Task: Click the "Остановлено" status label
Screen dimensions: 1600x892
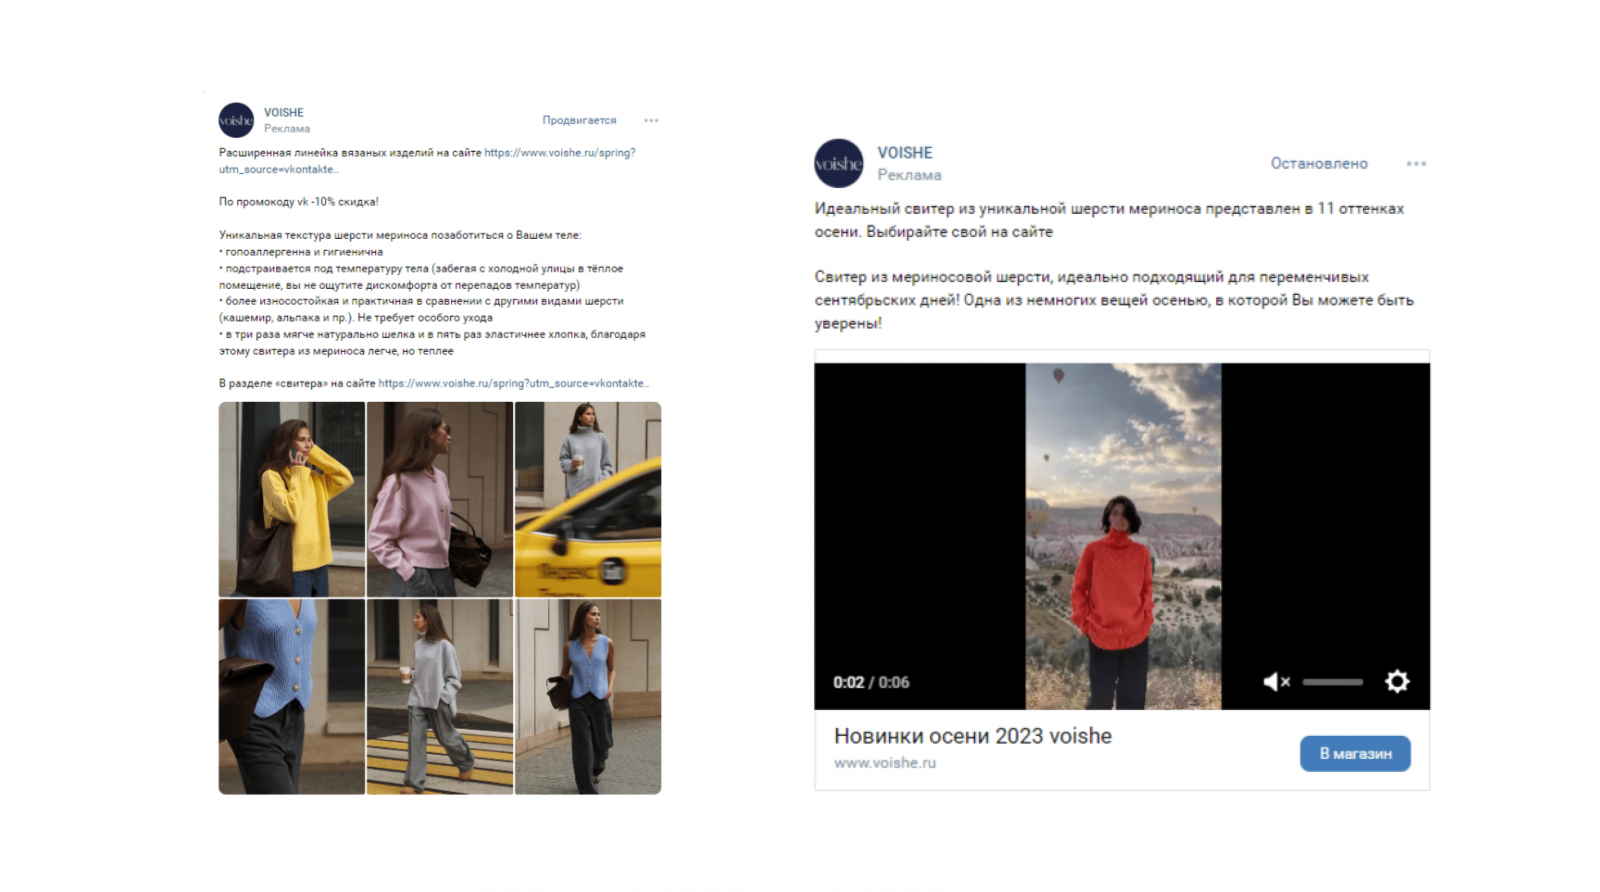Action: coord(1319,163)
